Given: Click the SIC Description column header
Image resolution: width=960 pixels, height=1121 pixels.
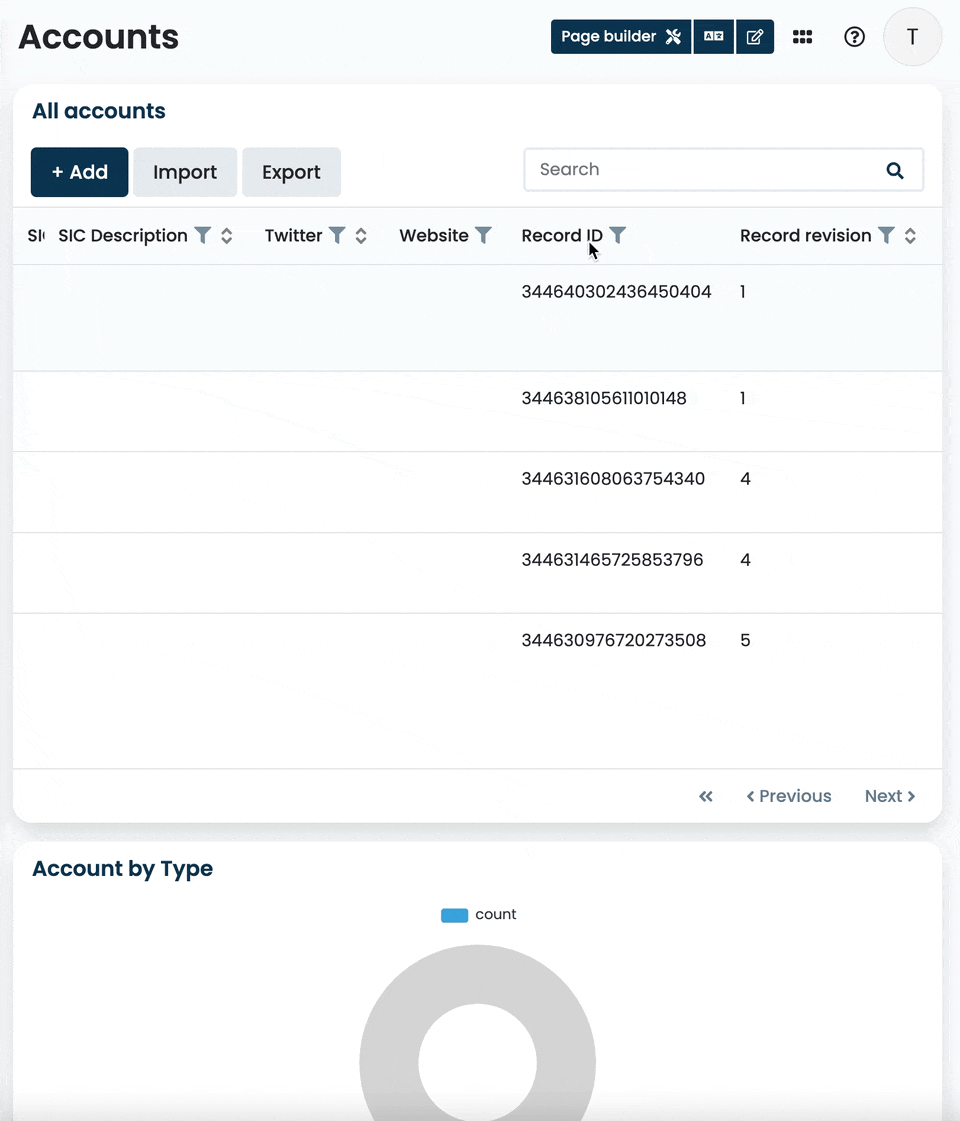Looking at the screenshot, I should click(x=123, y=235).
